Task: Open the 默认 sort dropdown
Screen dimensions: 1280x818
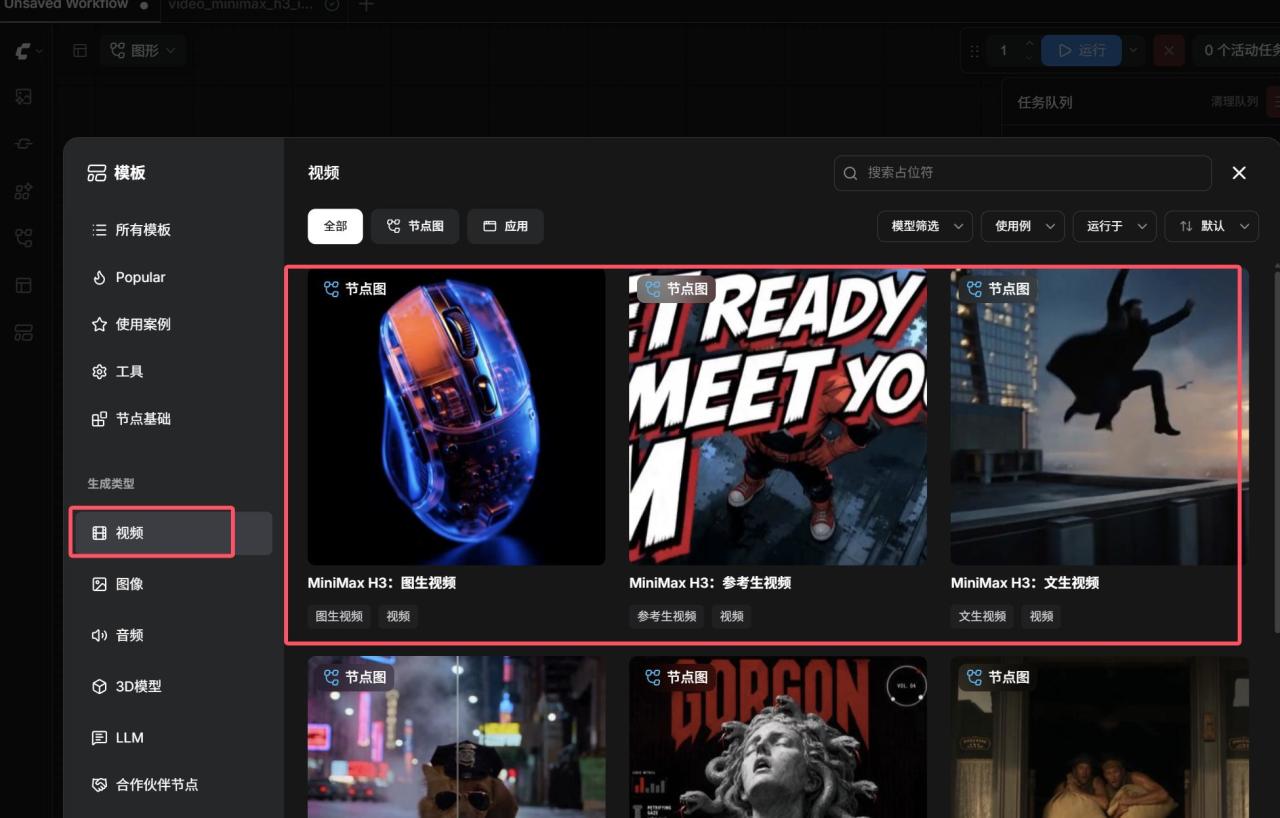Action: [x=1211, y=226]
